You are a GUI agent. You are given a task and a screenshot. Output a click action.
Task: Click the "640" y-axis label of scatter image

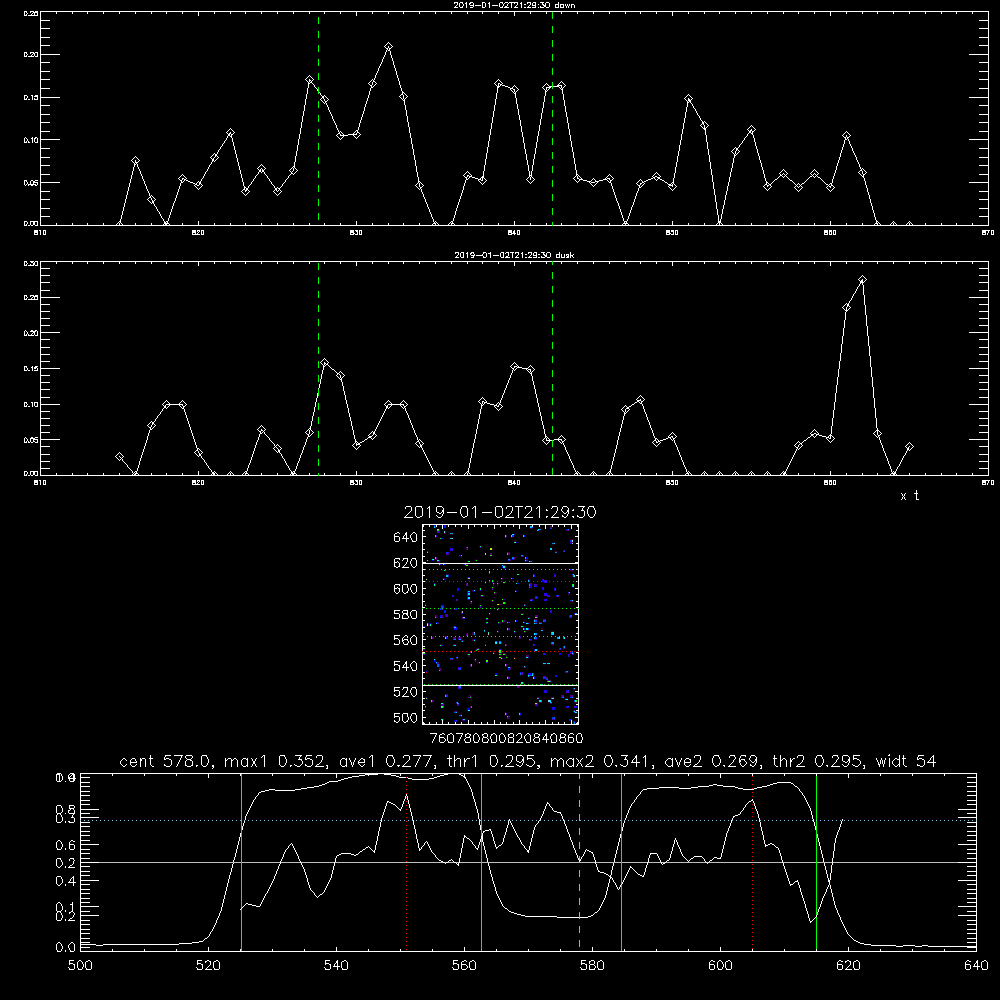[406, 538]
